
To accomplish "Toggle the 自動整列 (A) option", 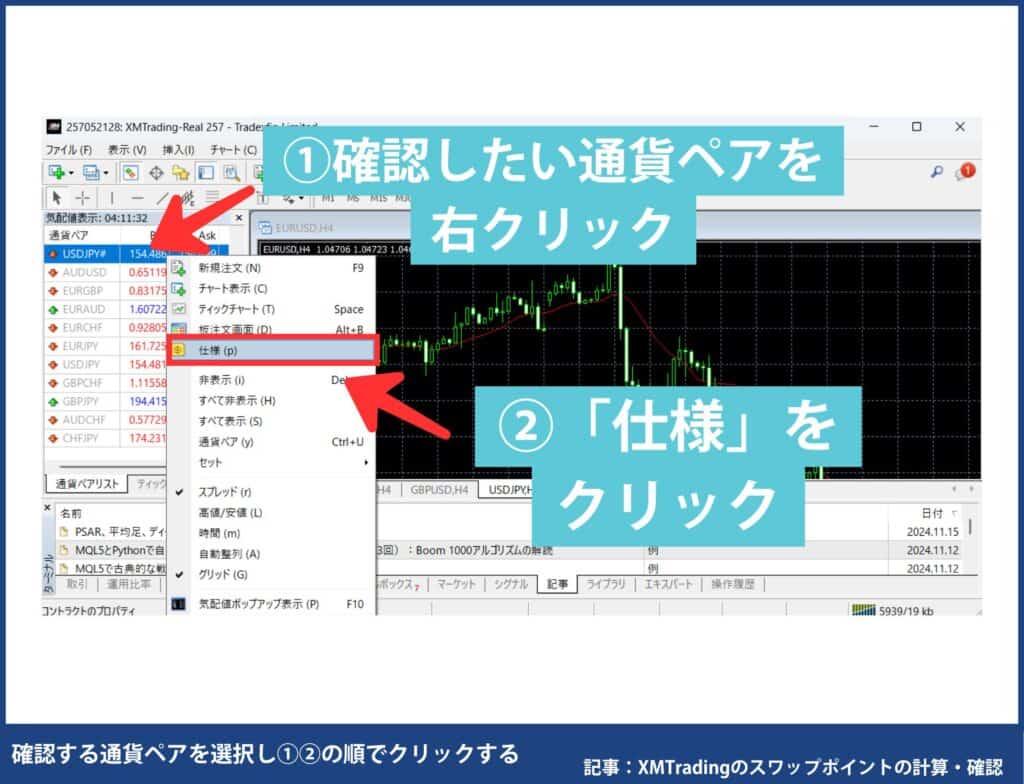I will click(x=271, y=553).
